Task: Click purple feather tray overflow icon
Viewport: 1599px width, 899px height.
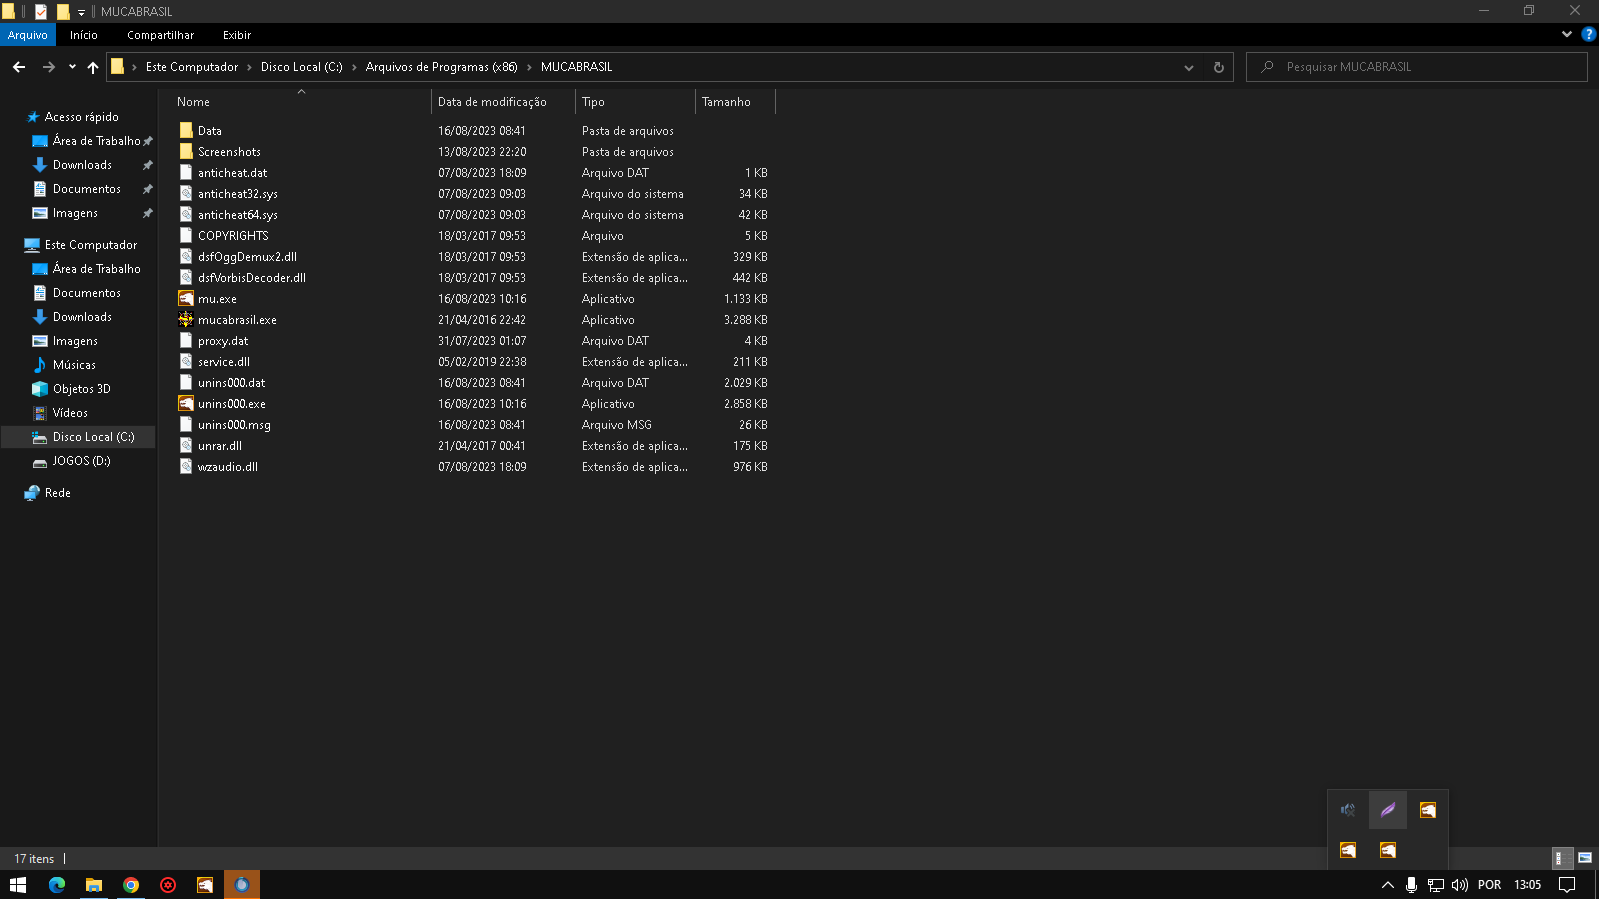Action: 1388,810
